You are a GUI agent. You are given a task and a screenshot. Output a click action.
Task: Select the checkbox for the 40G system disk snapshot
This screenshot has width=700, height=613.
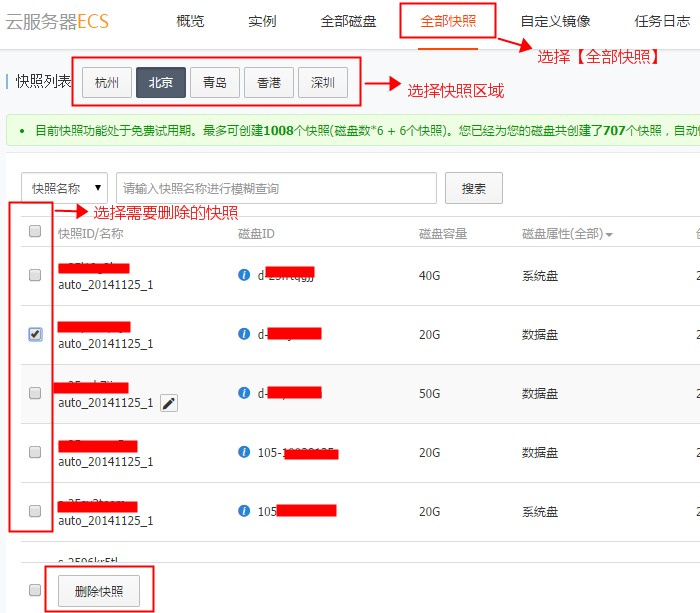point(35,275)
